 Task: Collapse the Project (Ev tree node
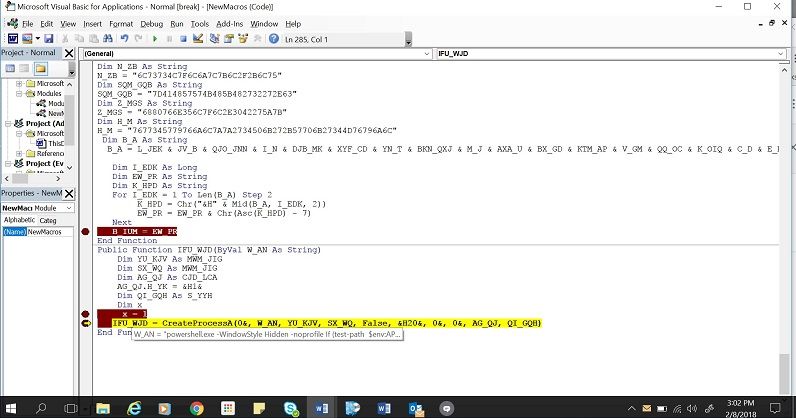8,164
